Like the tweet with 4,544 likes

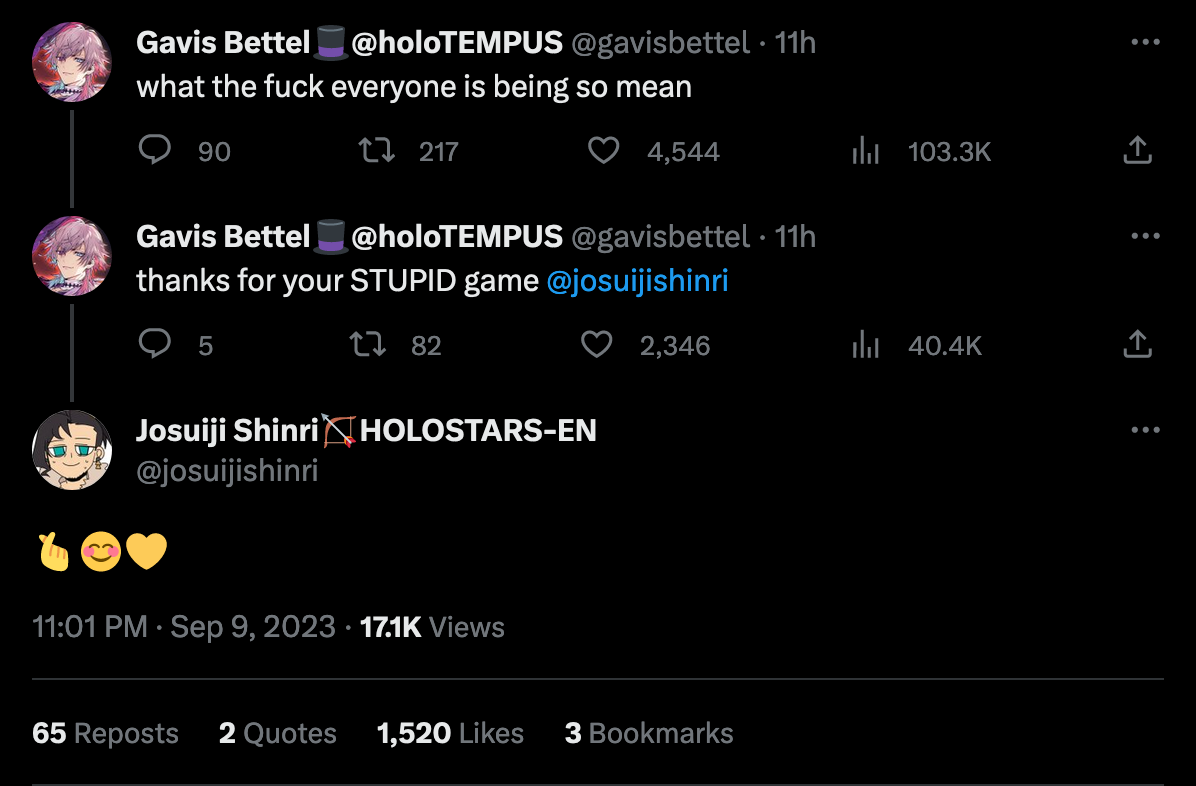pos(603,151)
